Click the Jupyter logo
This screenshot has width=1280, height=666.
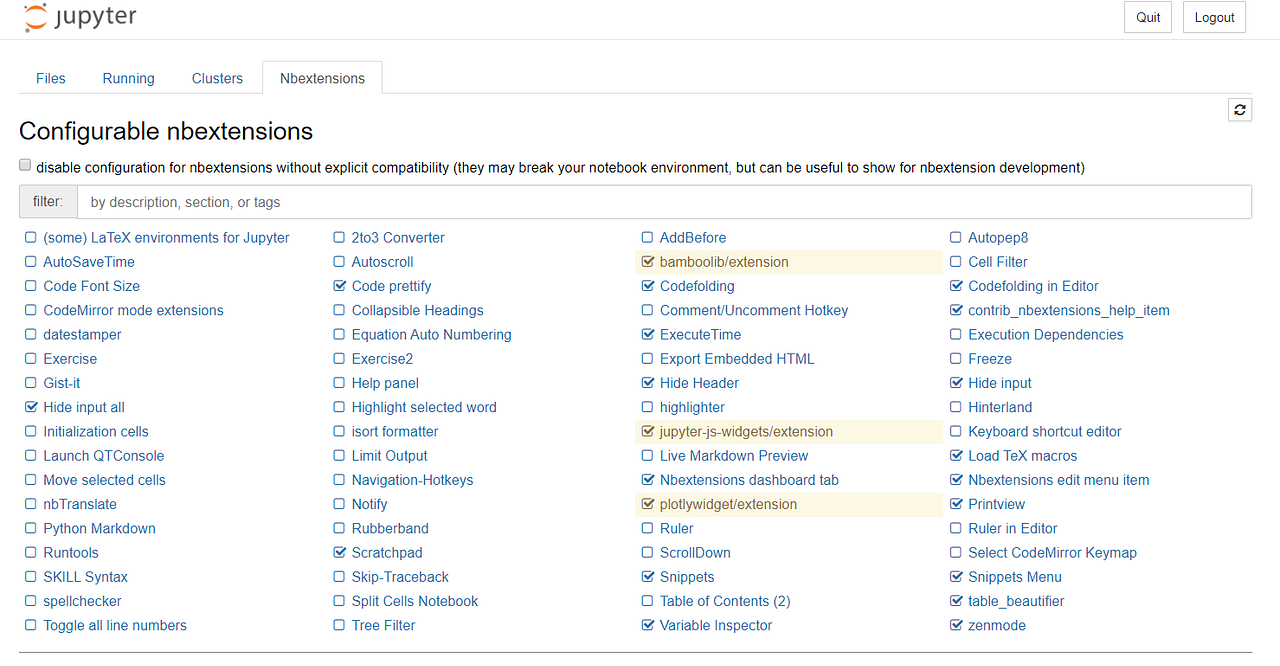79,17
